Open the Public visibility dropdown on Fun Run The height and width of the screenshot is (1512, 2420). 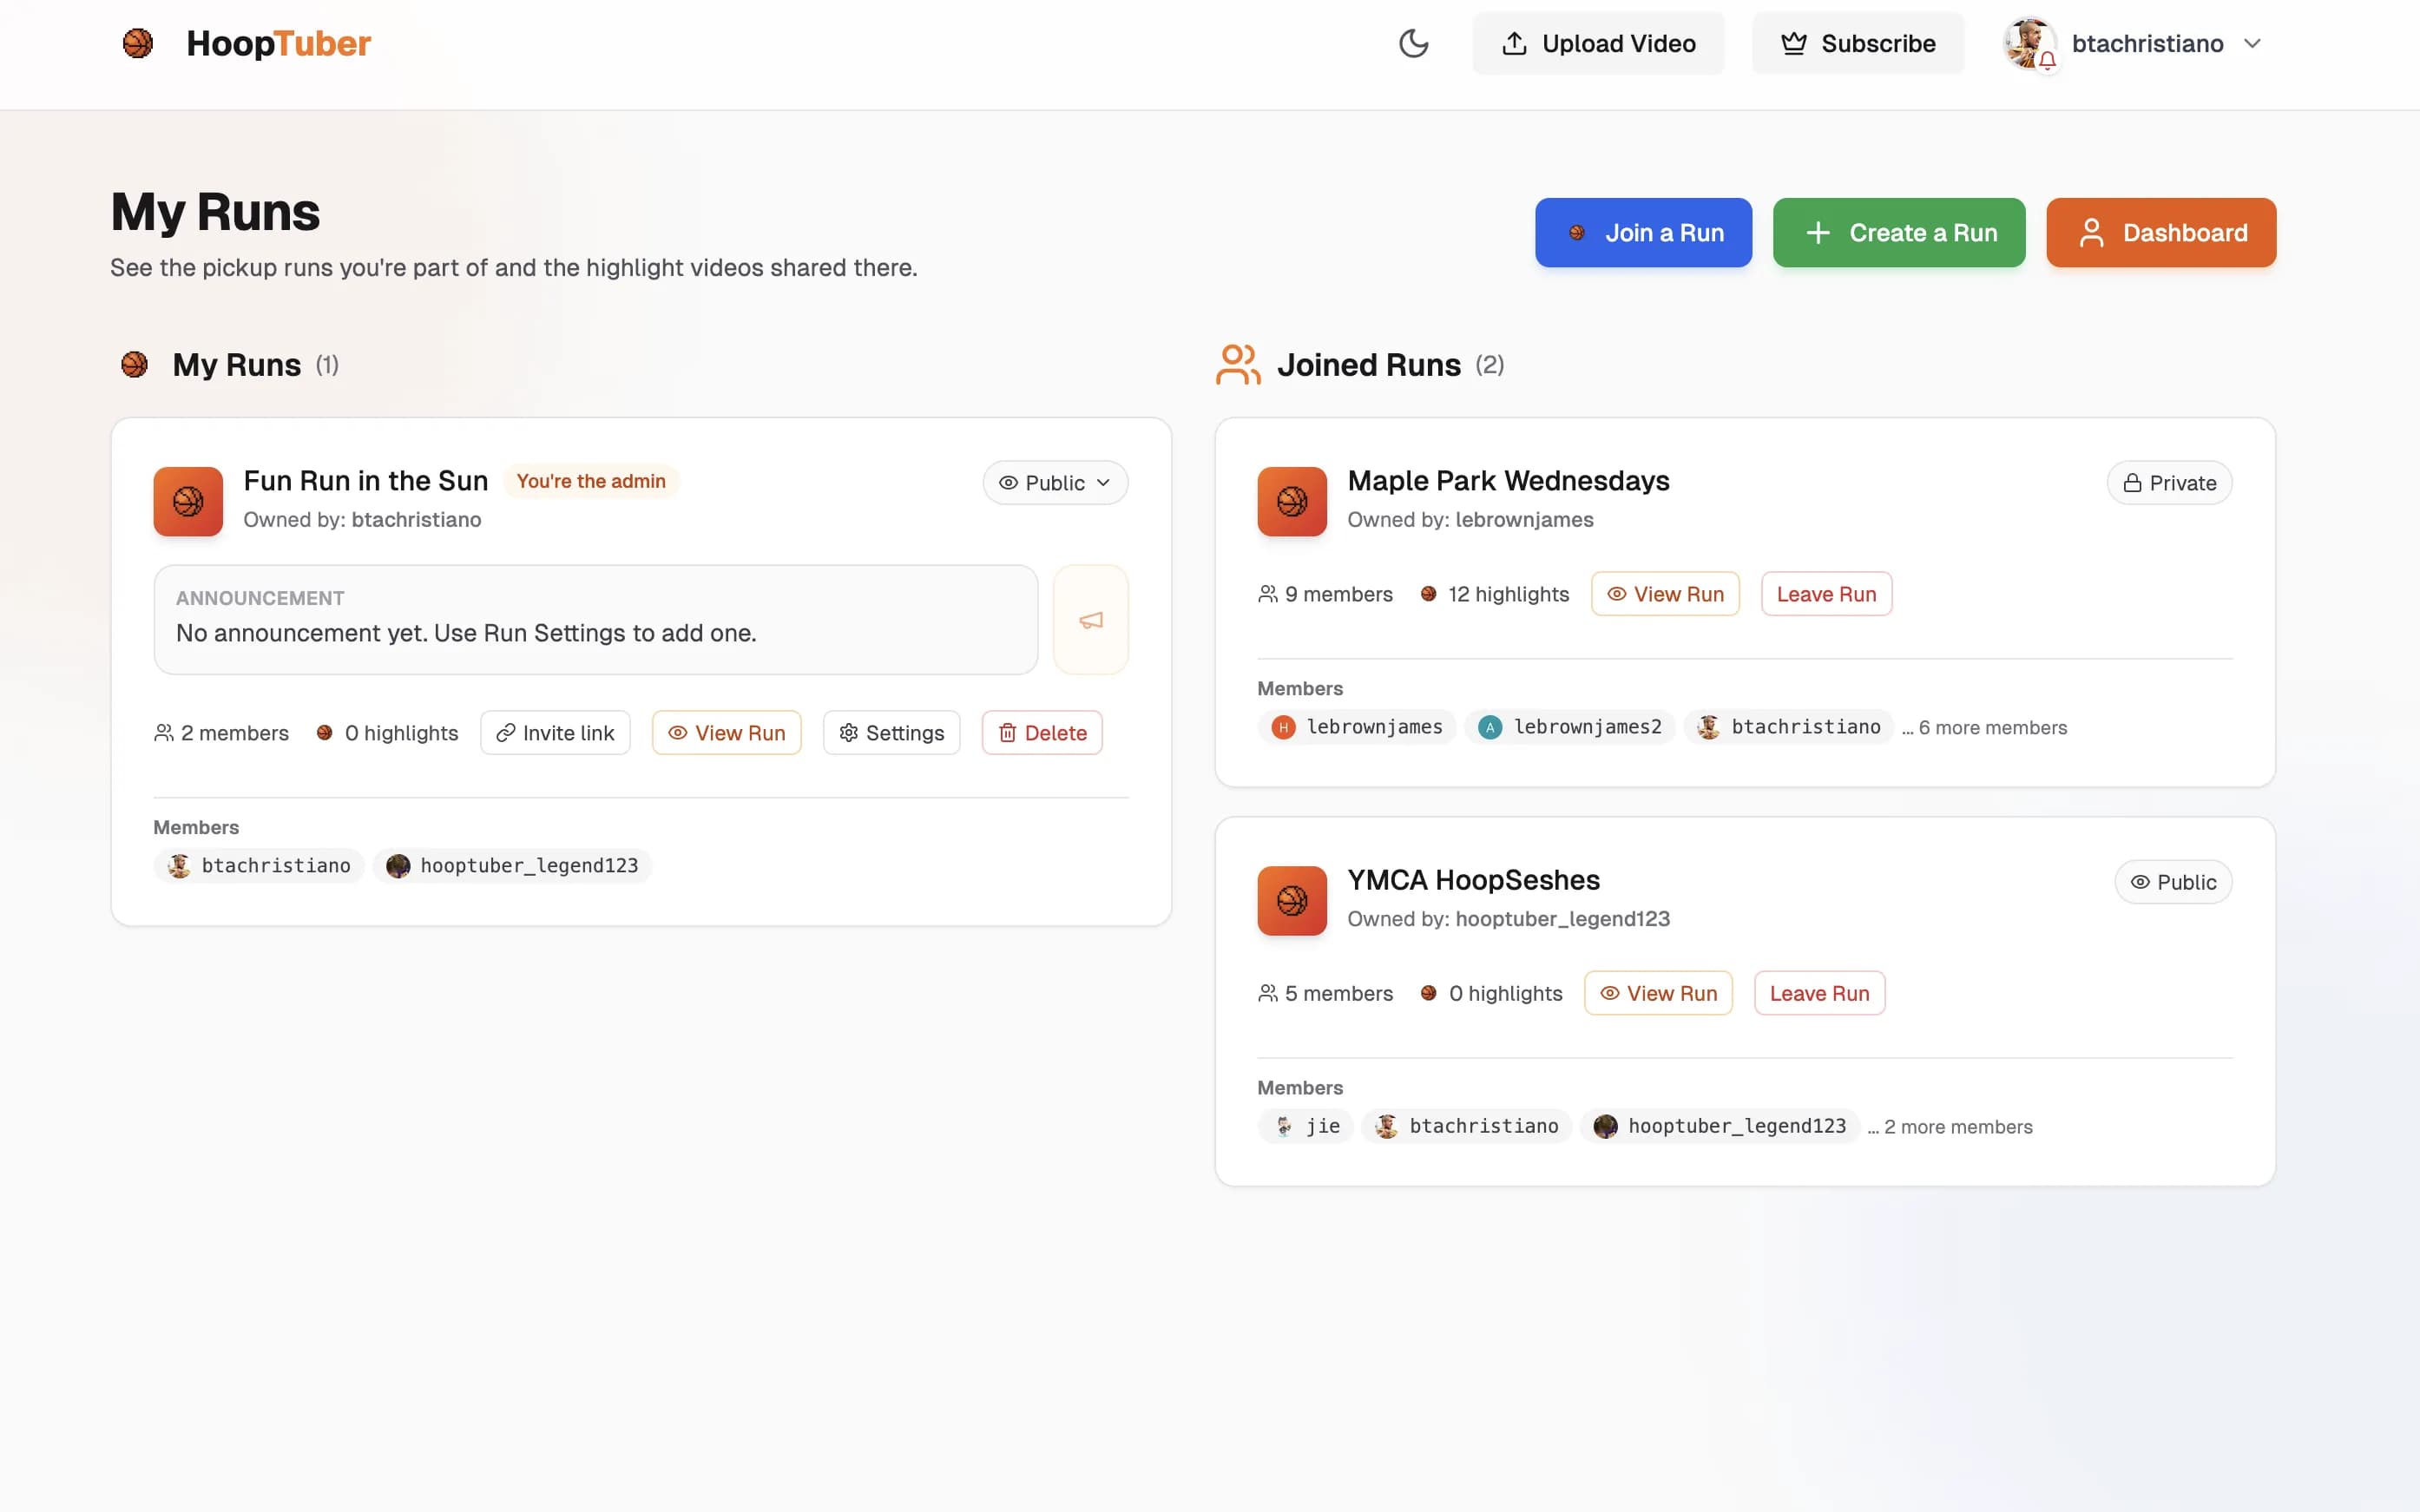1055,483
